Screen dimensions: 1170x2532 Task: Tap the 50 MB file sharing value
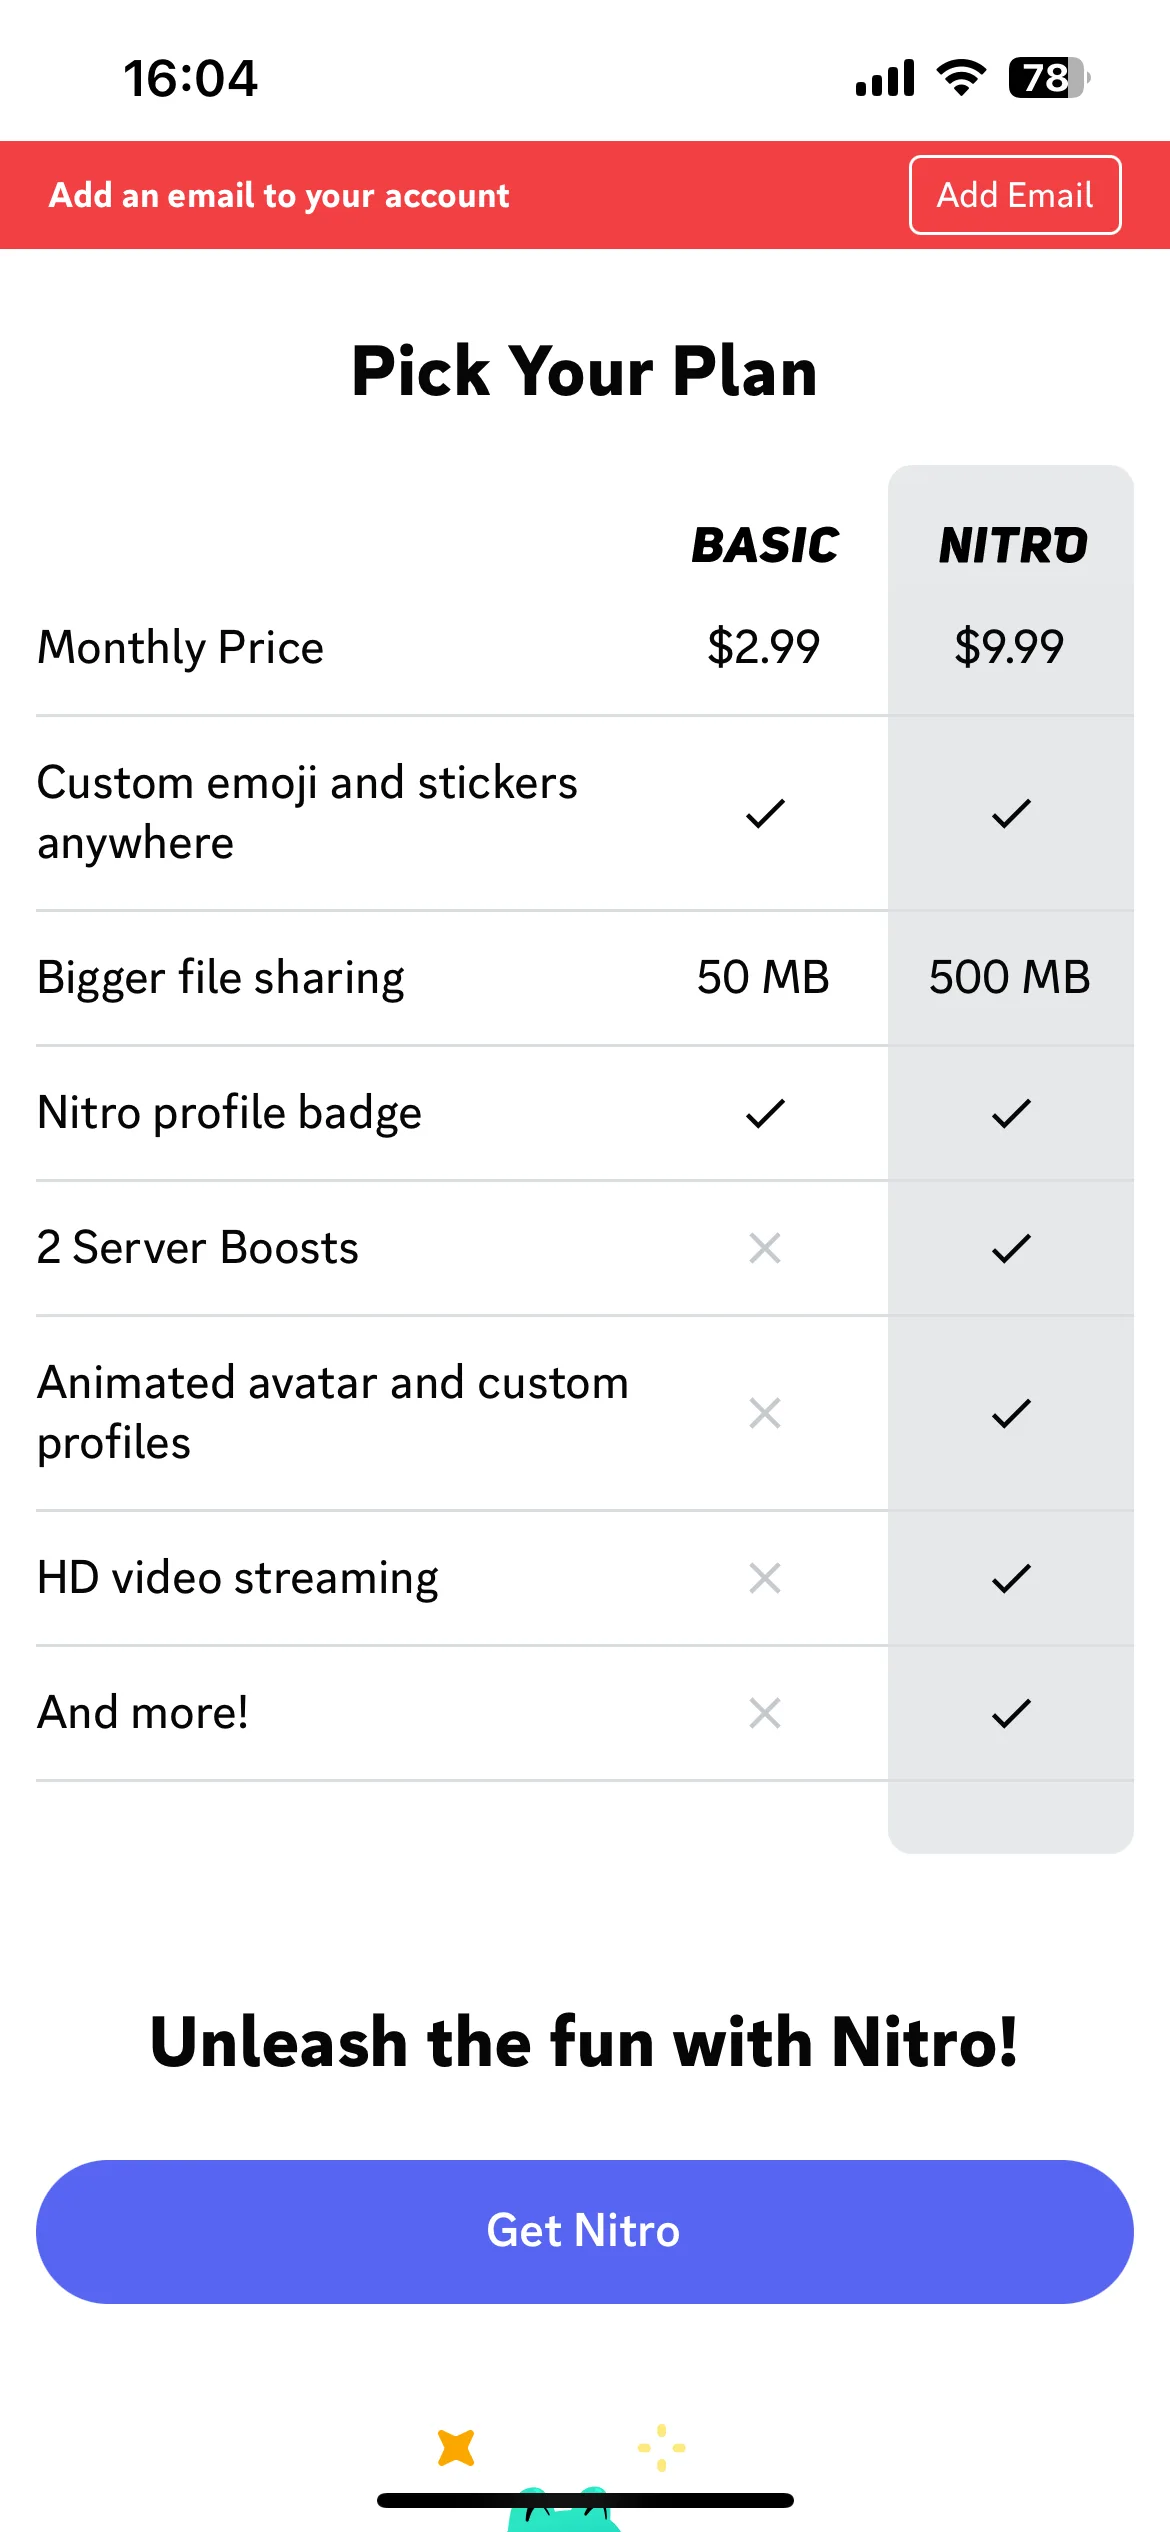tap(764, 977)
